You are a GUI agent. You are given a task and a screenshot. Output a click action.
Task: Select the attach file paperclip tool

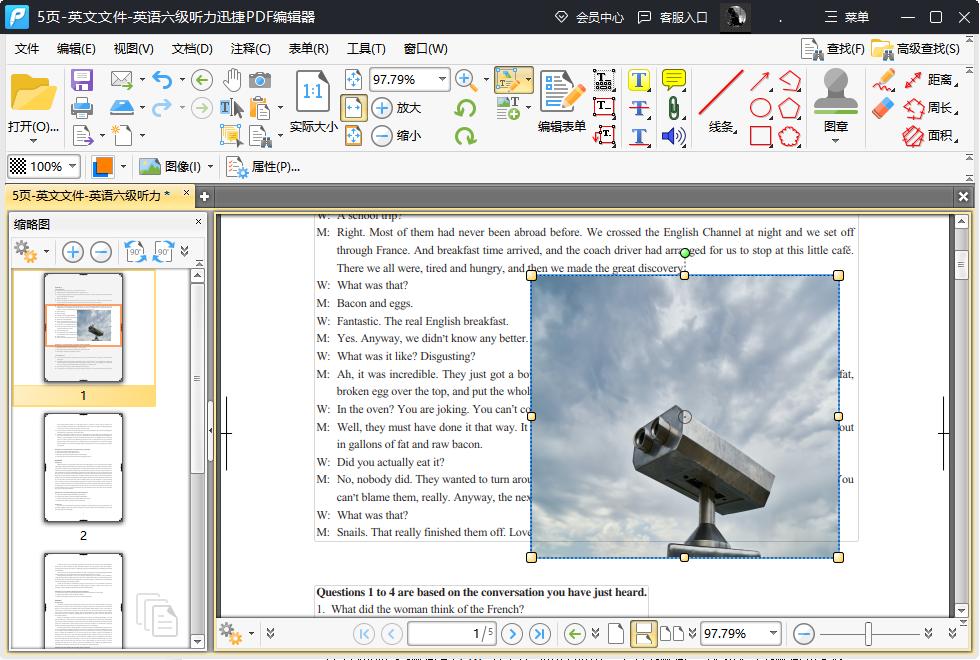pyautogui.click(x=674, y=108)
